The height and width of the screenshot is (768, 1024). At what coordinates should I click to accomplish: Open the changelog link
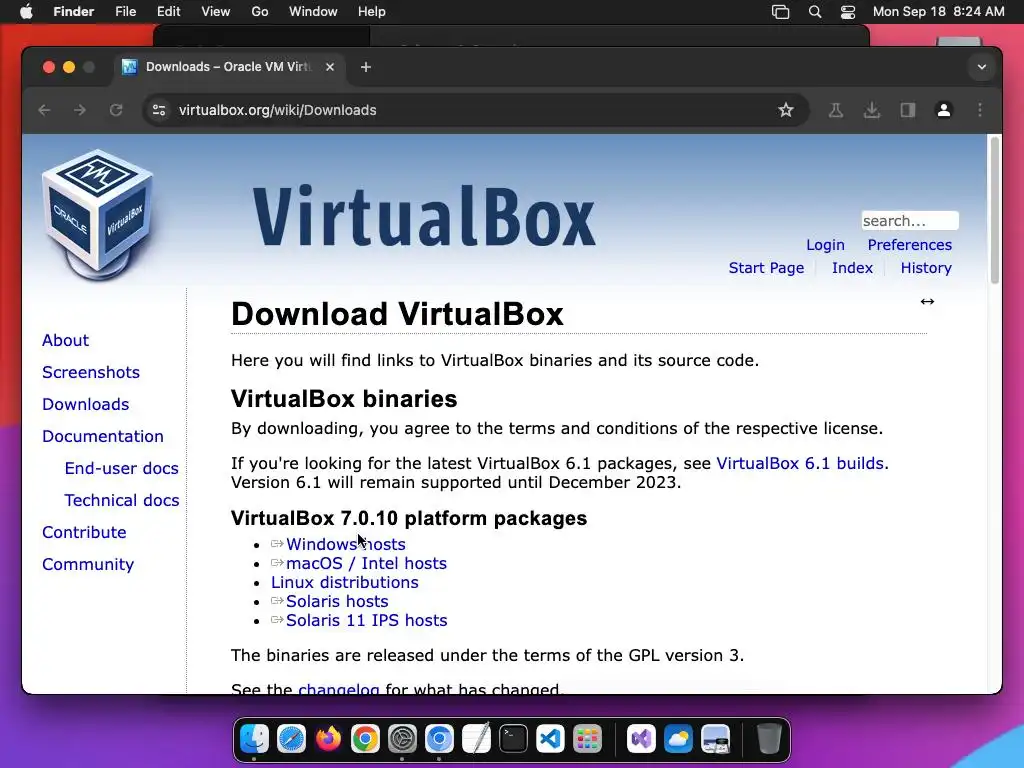pyautogui.click(x=338, y=689)
